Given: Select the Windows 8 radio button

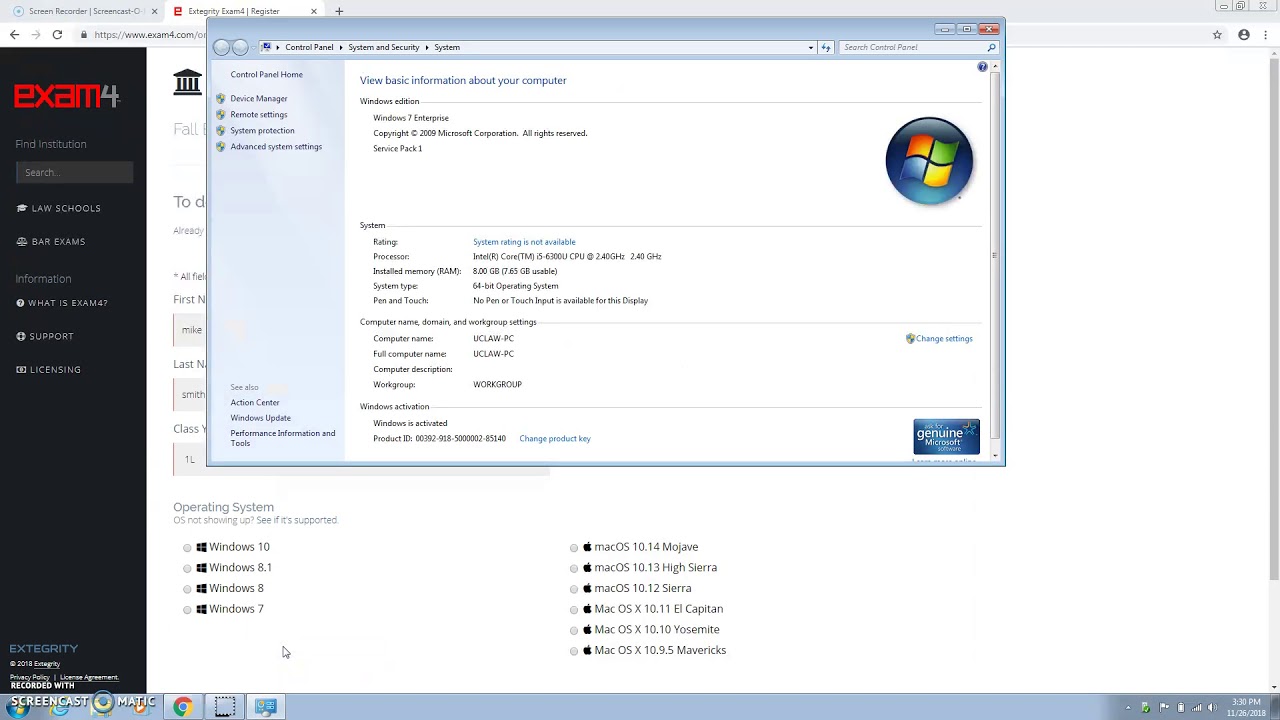Looking at the screenshot, I should click(187, 589).
